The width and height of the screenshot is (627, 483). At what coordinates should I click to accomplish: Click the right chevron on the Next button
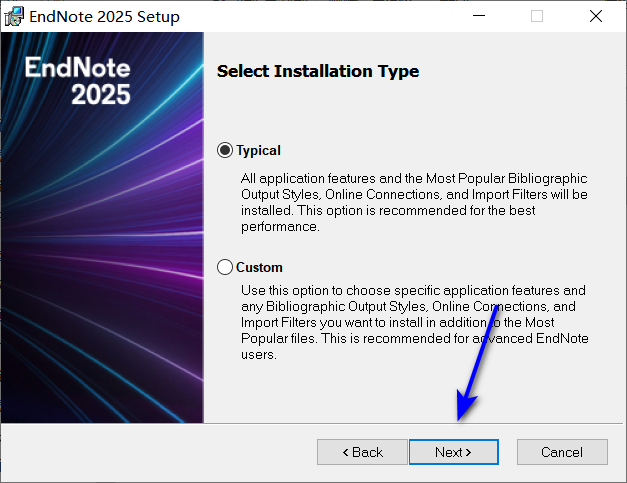[x=468, y=452]
